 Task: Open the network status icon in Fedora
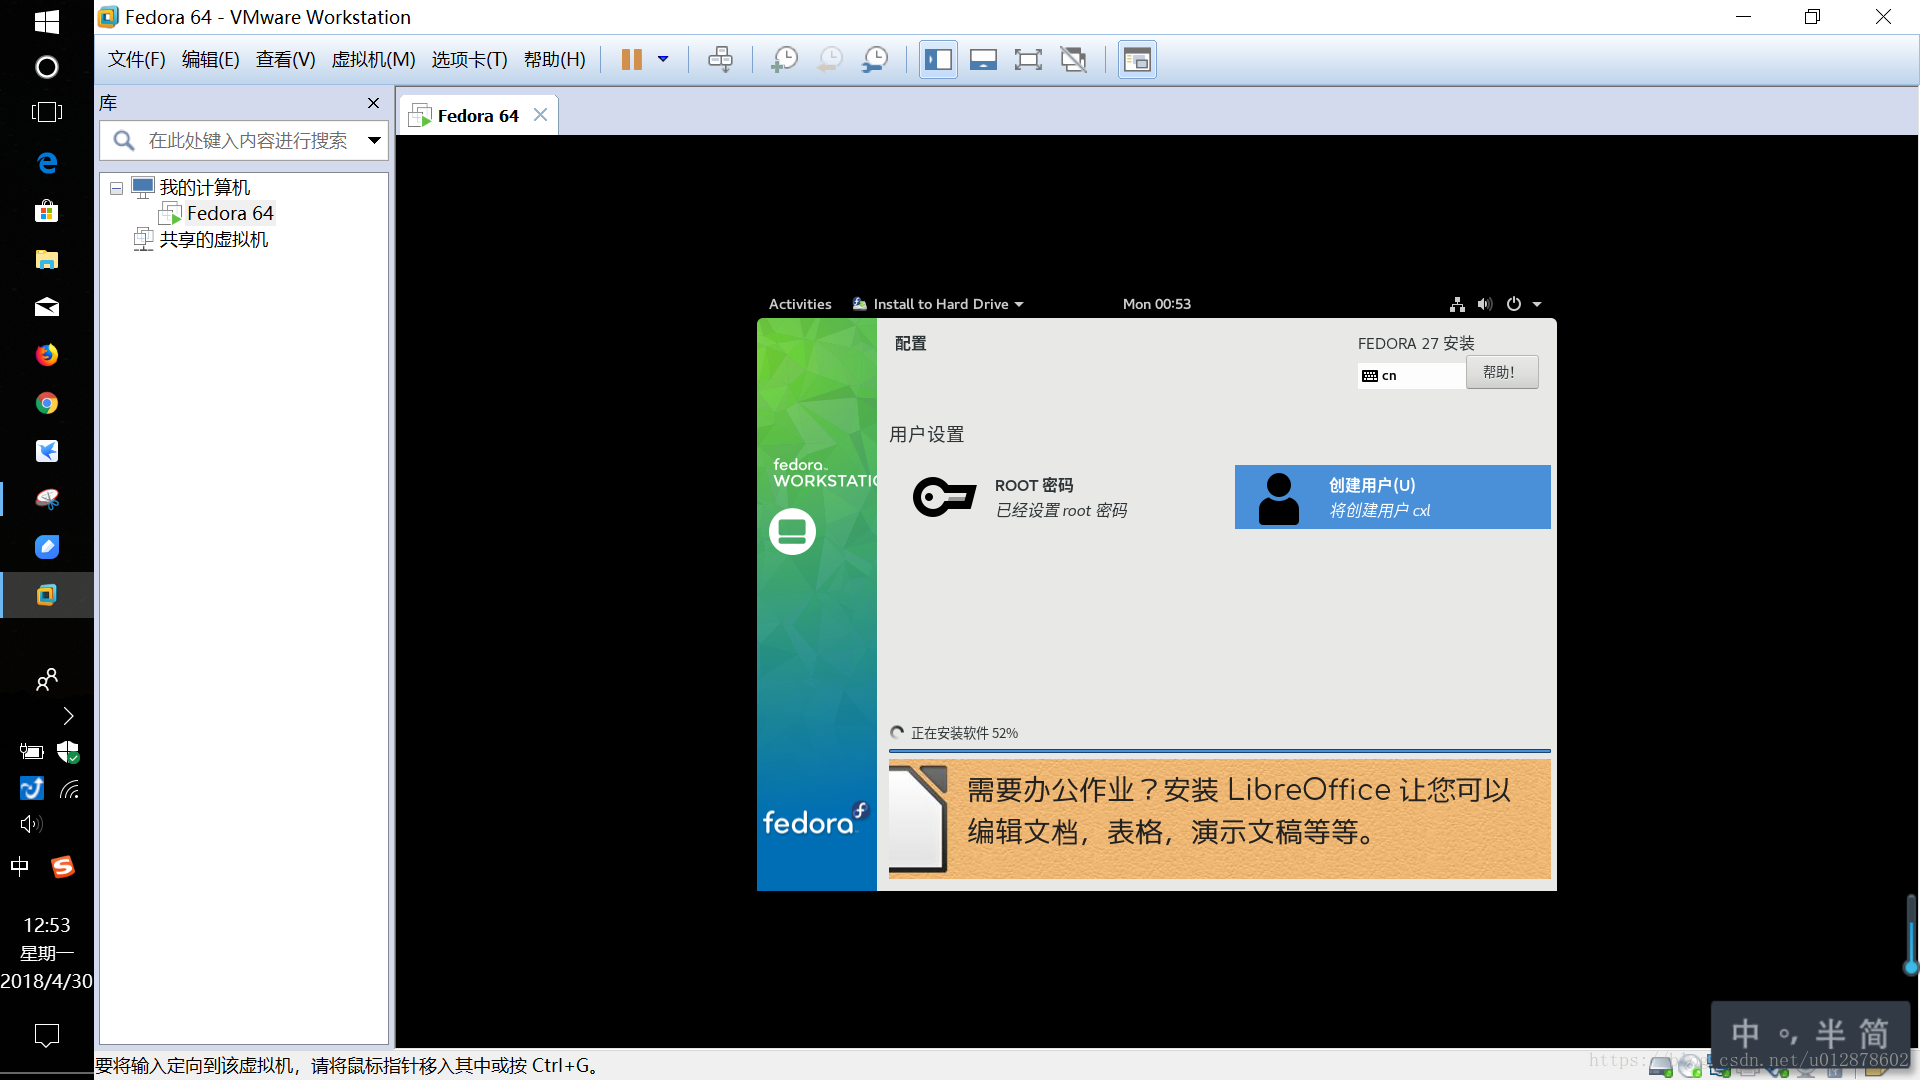click(x=1457, y=304)
